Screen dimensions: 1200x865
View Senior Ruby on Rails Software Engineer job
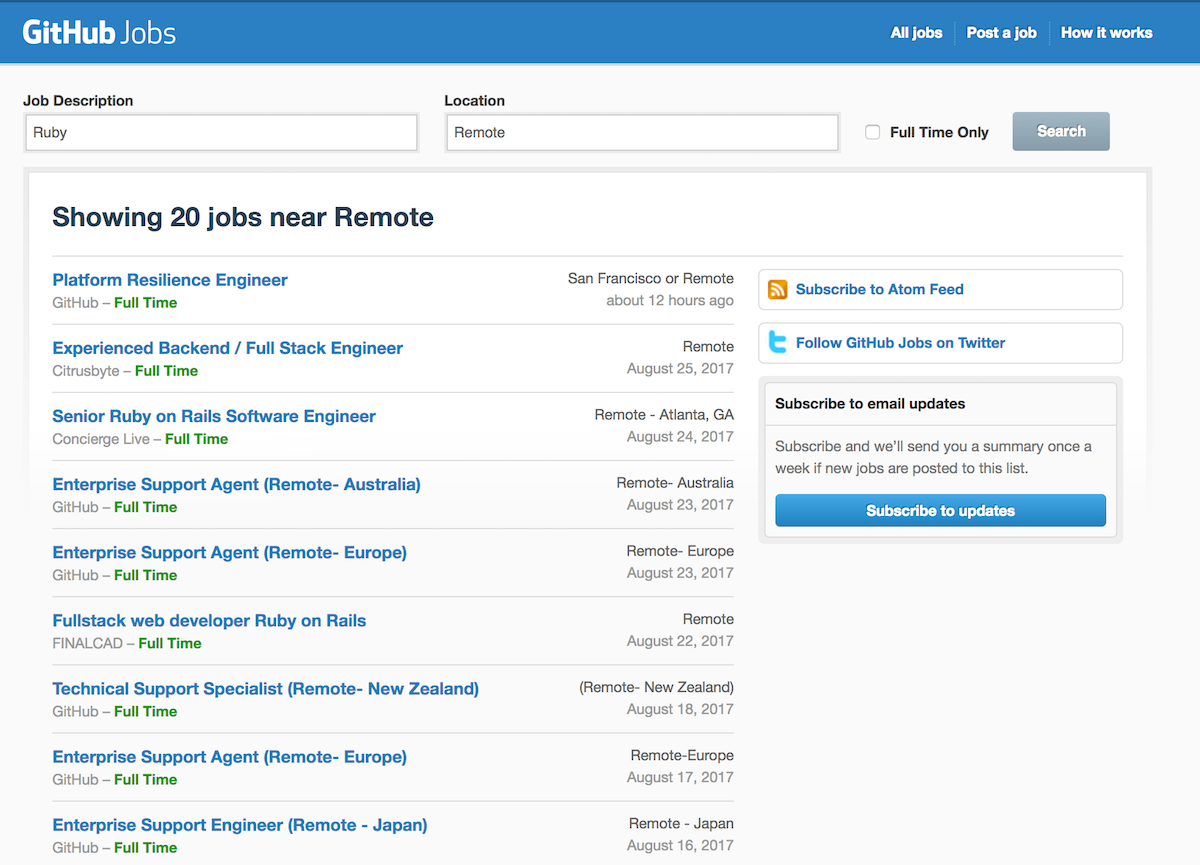214,416
